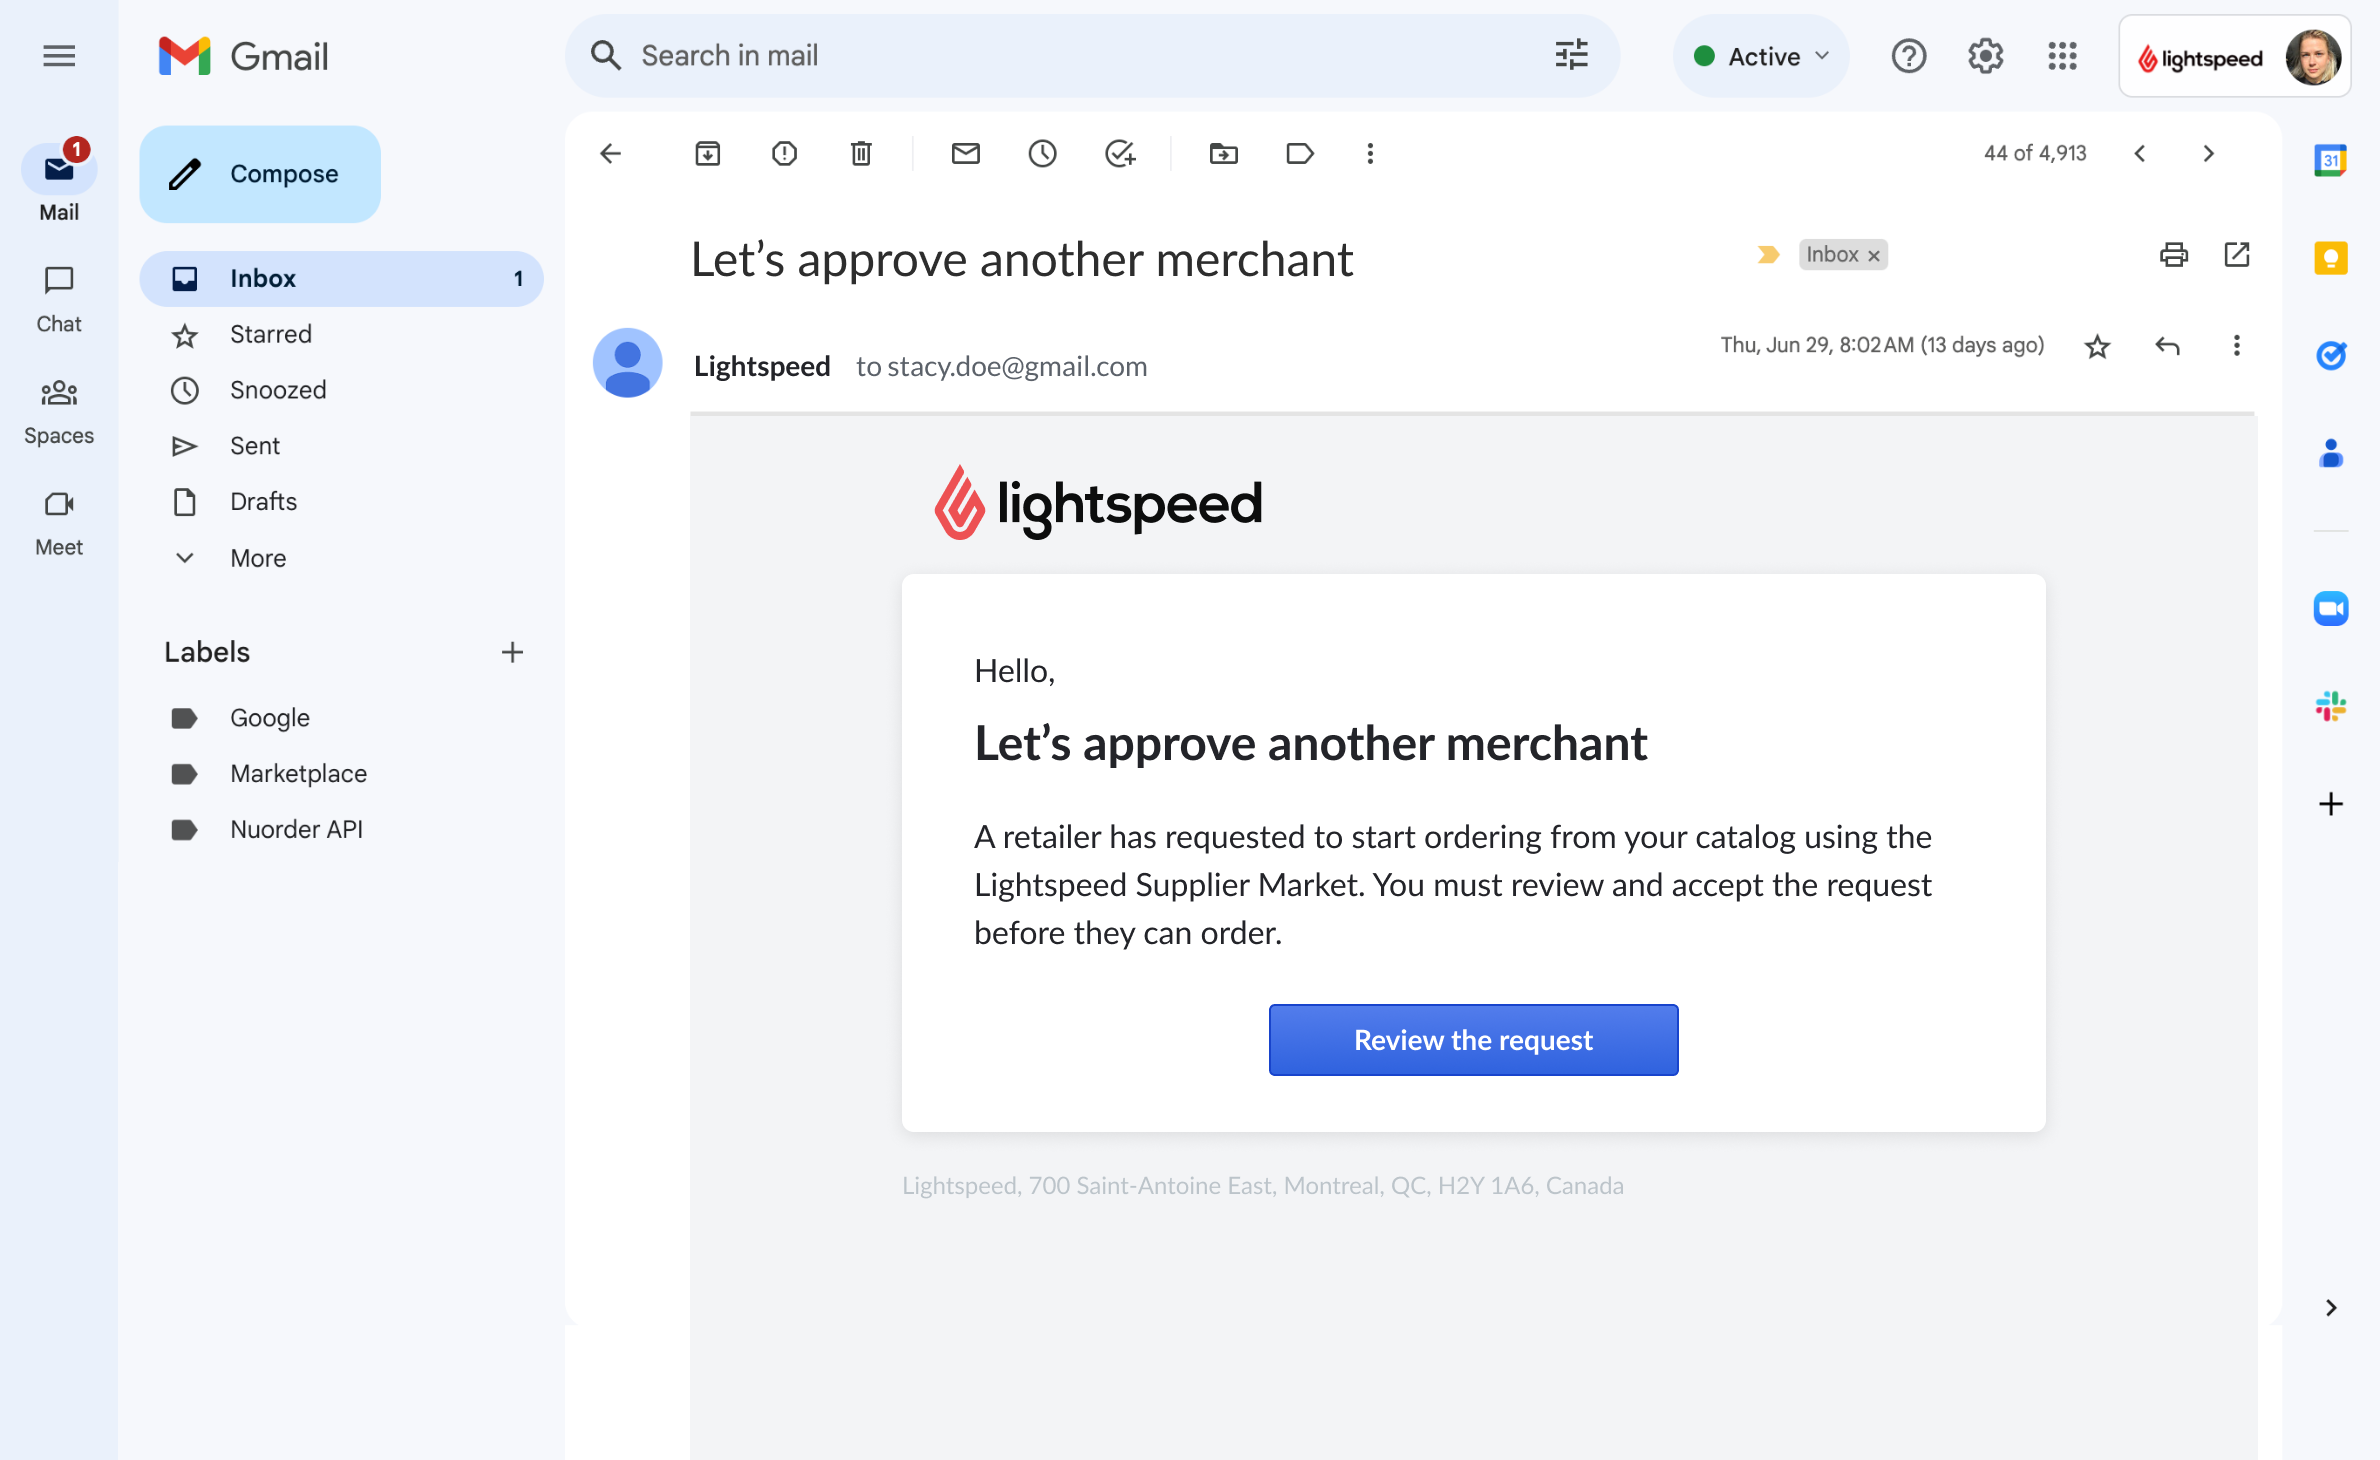Report this email as spam
Screen dimensions: 2380x1460
point(784,154)
